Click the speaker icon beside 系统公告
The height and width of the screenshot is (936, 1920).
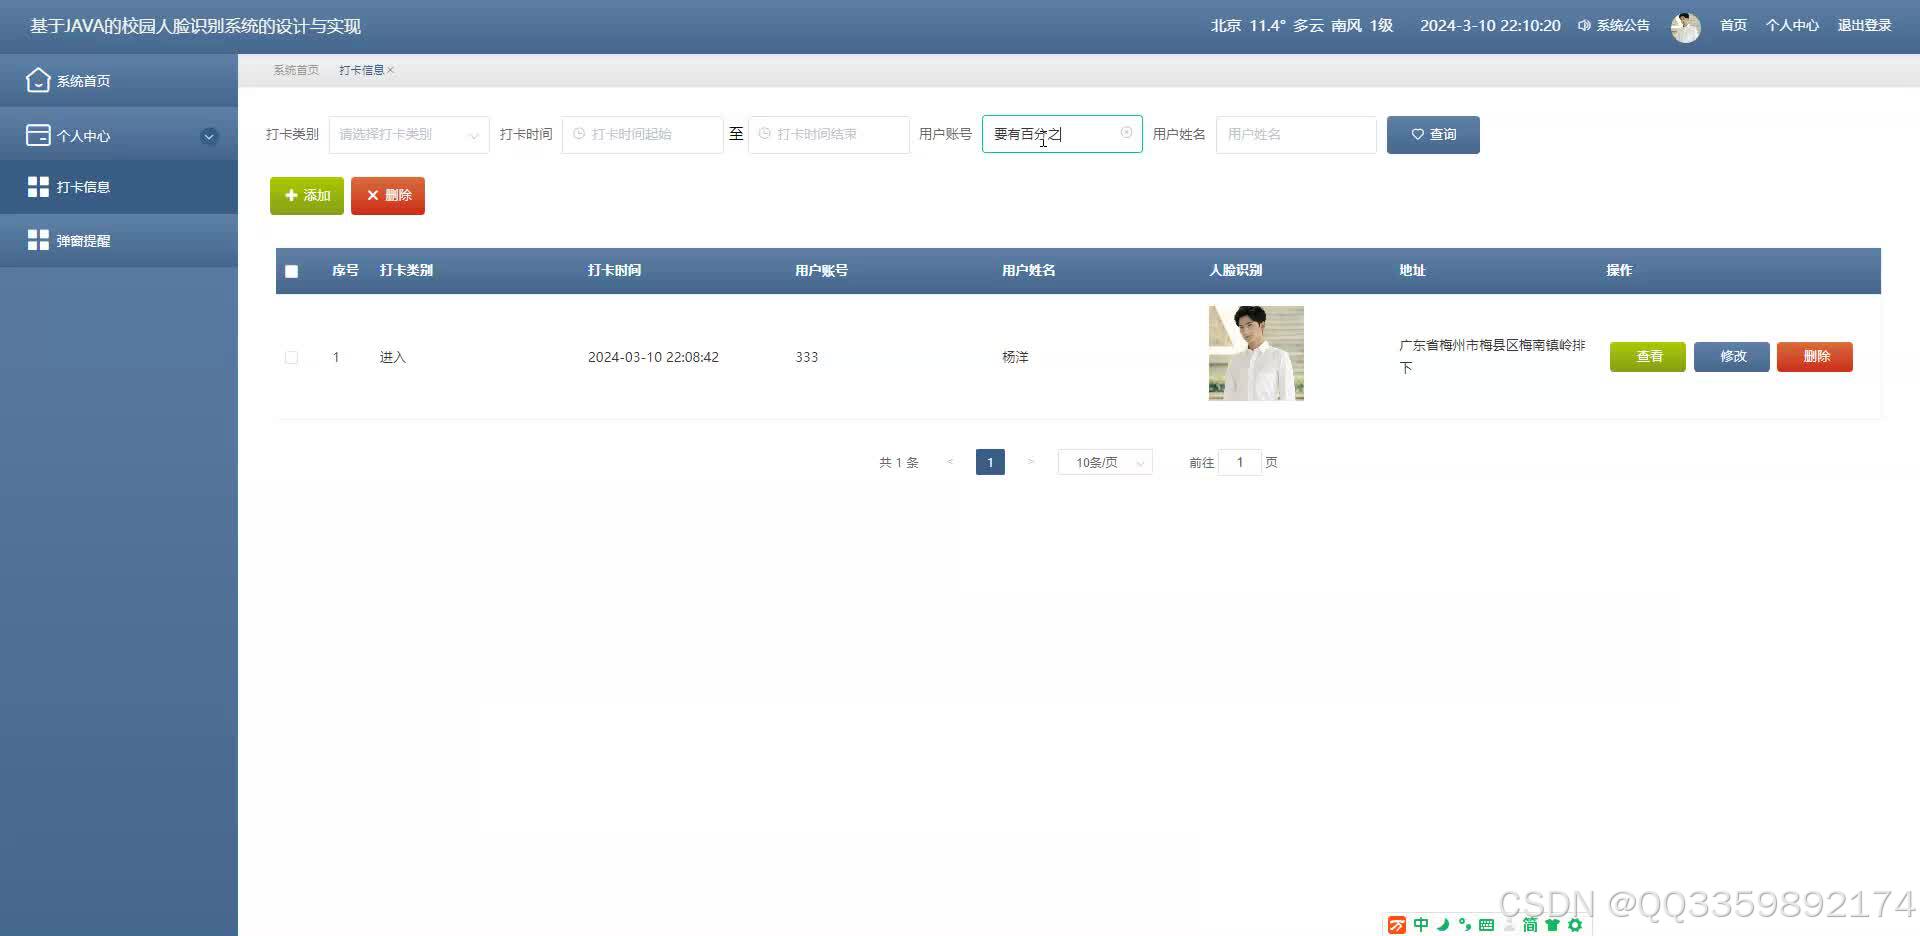click(x=1584, y=26)
